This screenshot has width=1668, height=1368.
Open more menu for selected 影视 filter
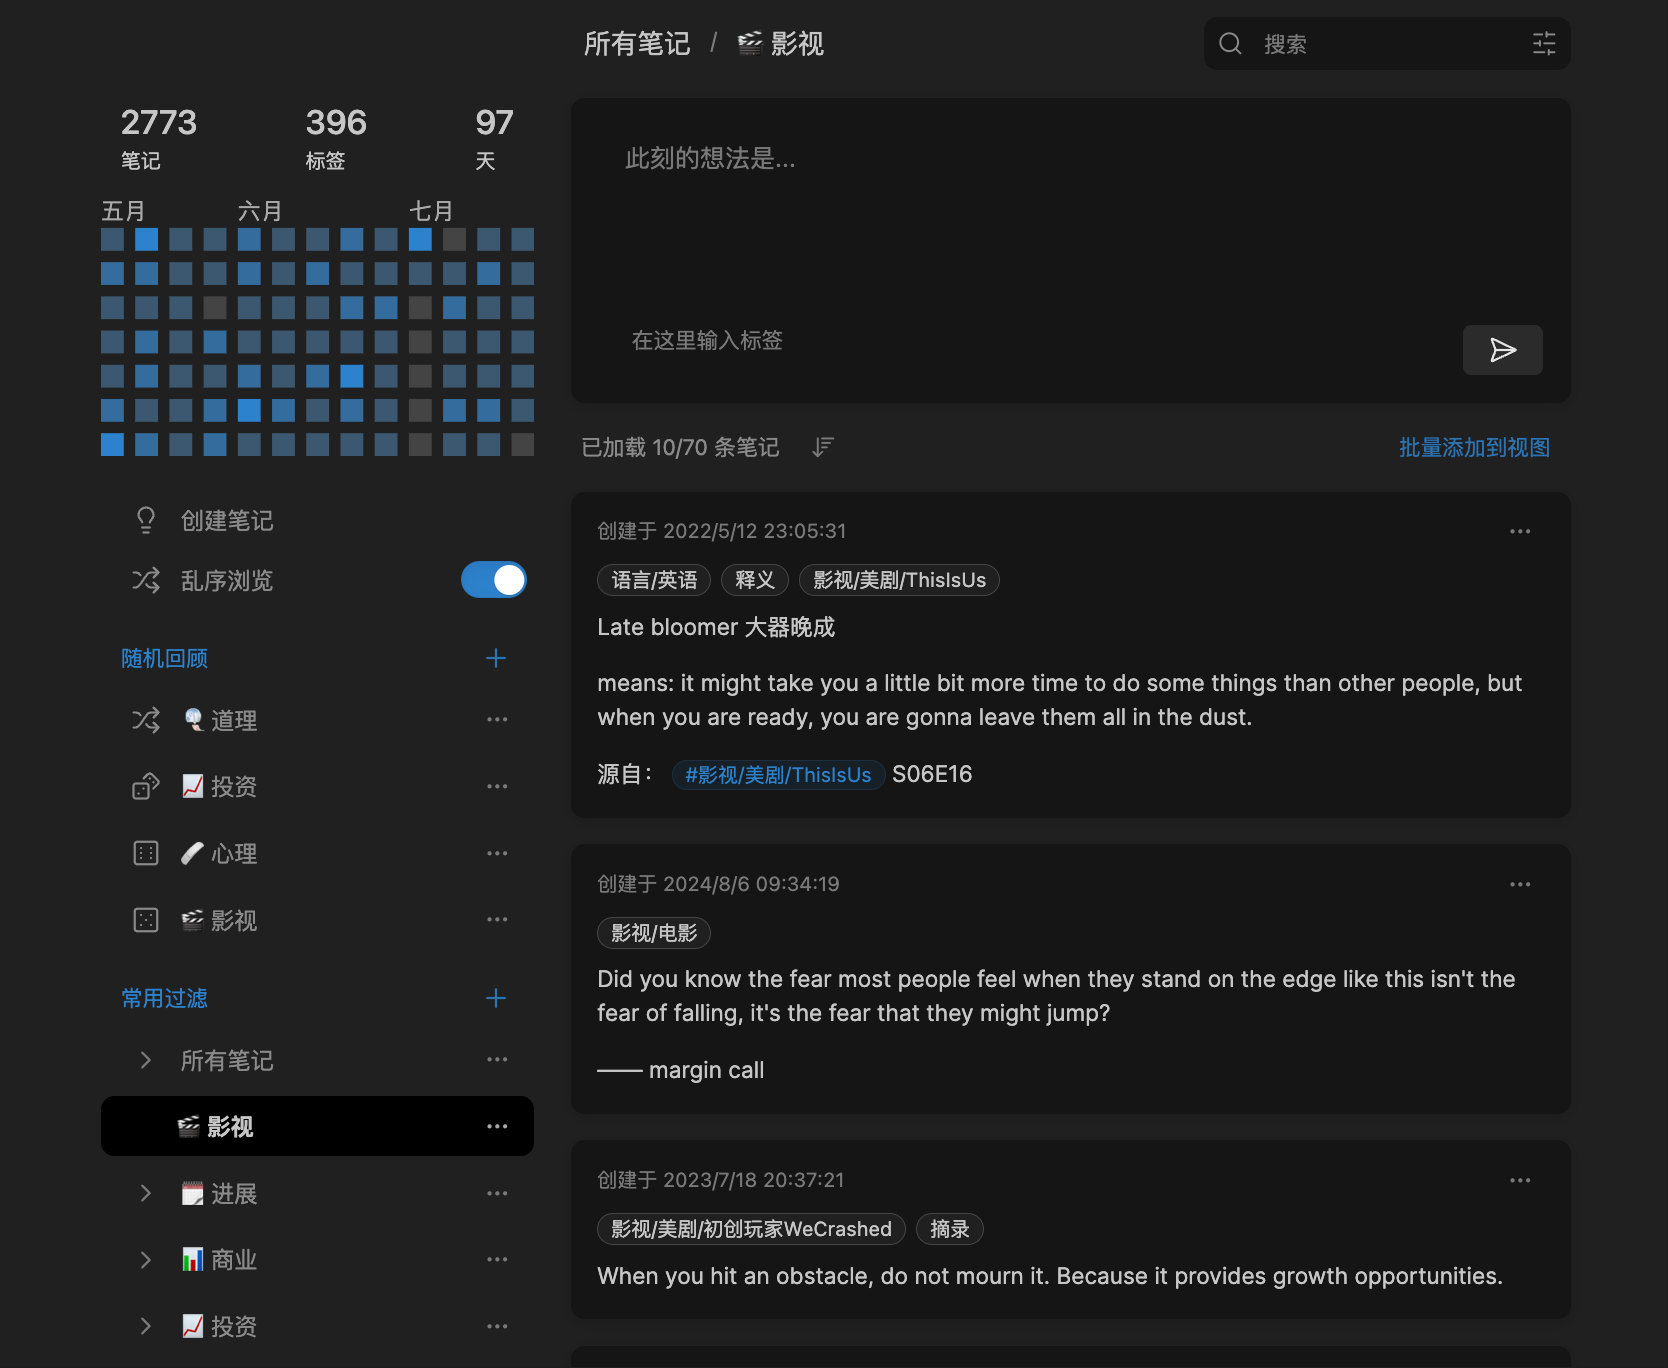coord(497,1127)
